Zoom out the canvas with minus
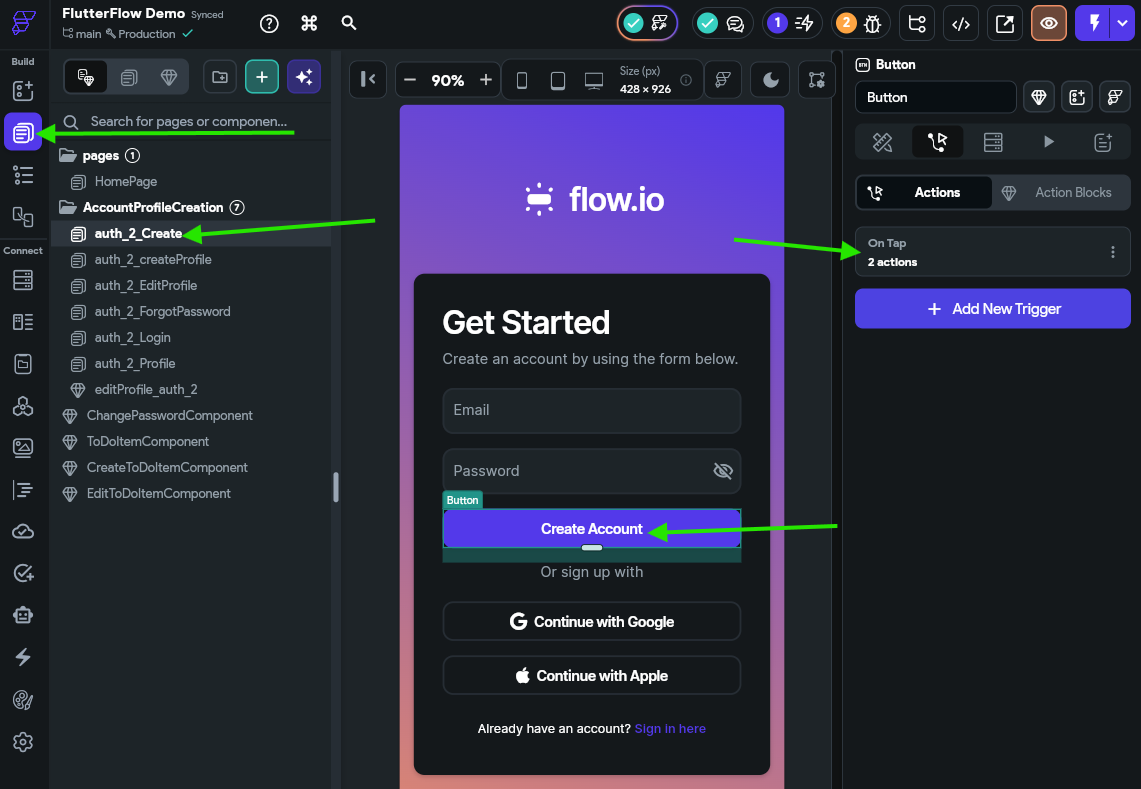The height and width of the screenshot is (789, 1141). [x=410, y=80]
